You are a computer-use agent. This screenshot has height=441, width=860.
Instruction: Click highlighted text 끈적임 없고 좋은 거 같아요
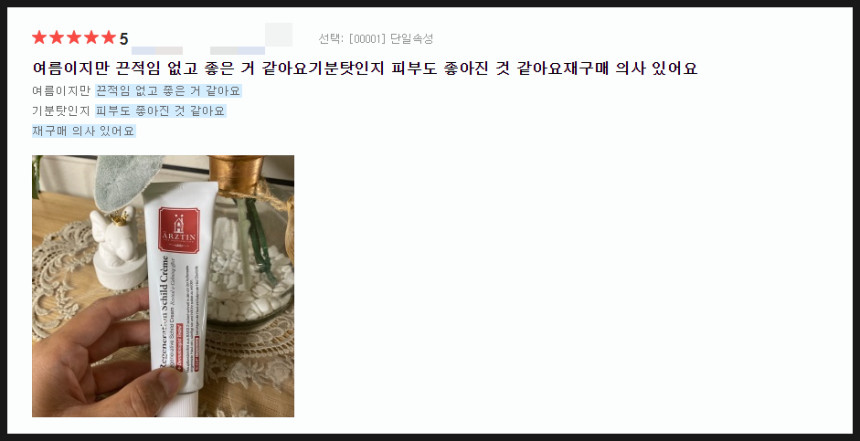pyautogui.click(x=168, y=91)
